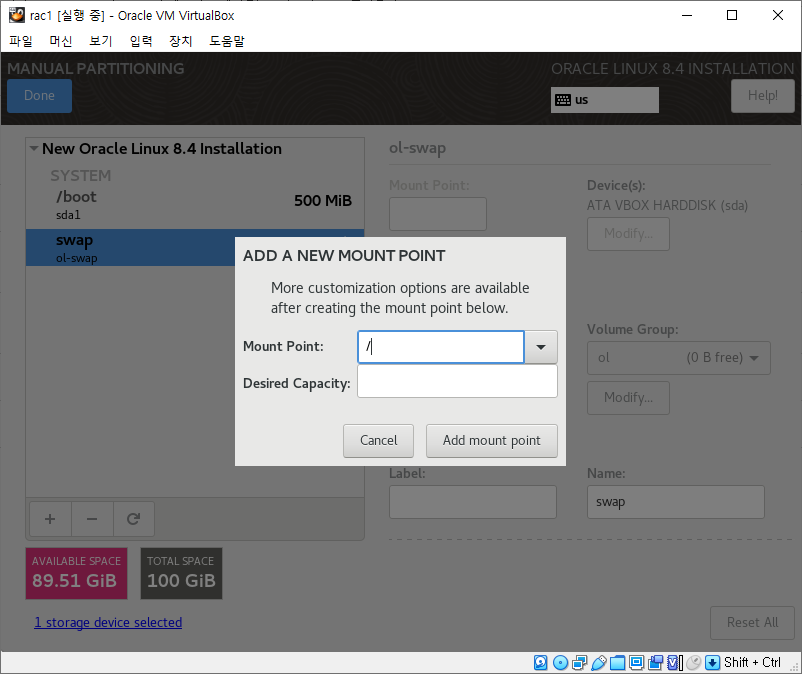This screenshot has width=802, height=674.
Task: Click the ol-swap Mount Point field
Action: point(438,214)
